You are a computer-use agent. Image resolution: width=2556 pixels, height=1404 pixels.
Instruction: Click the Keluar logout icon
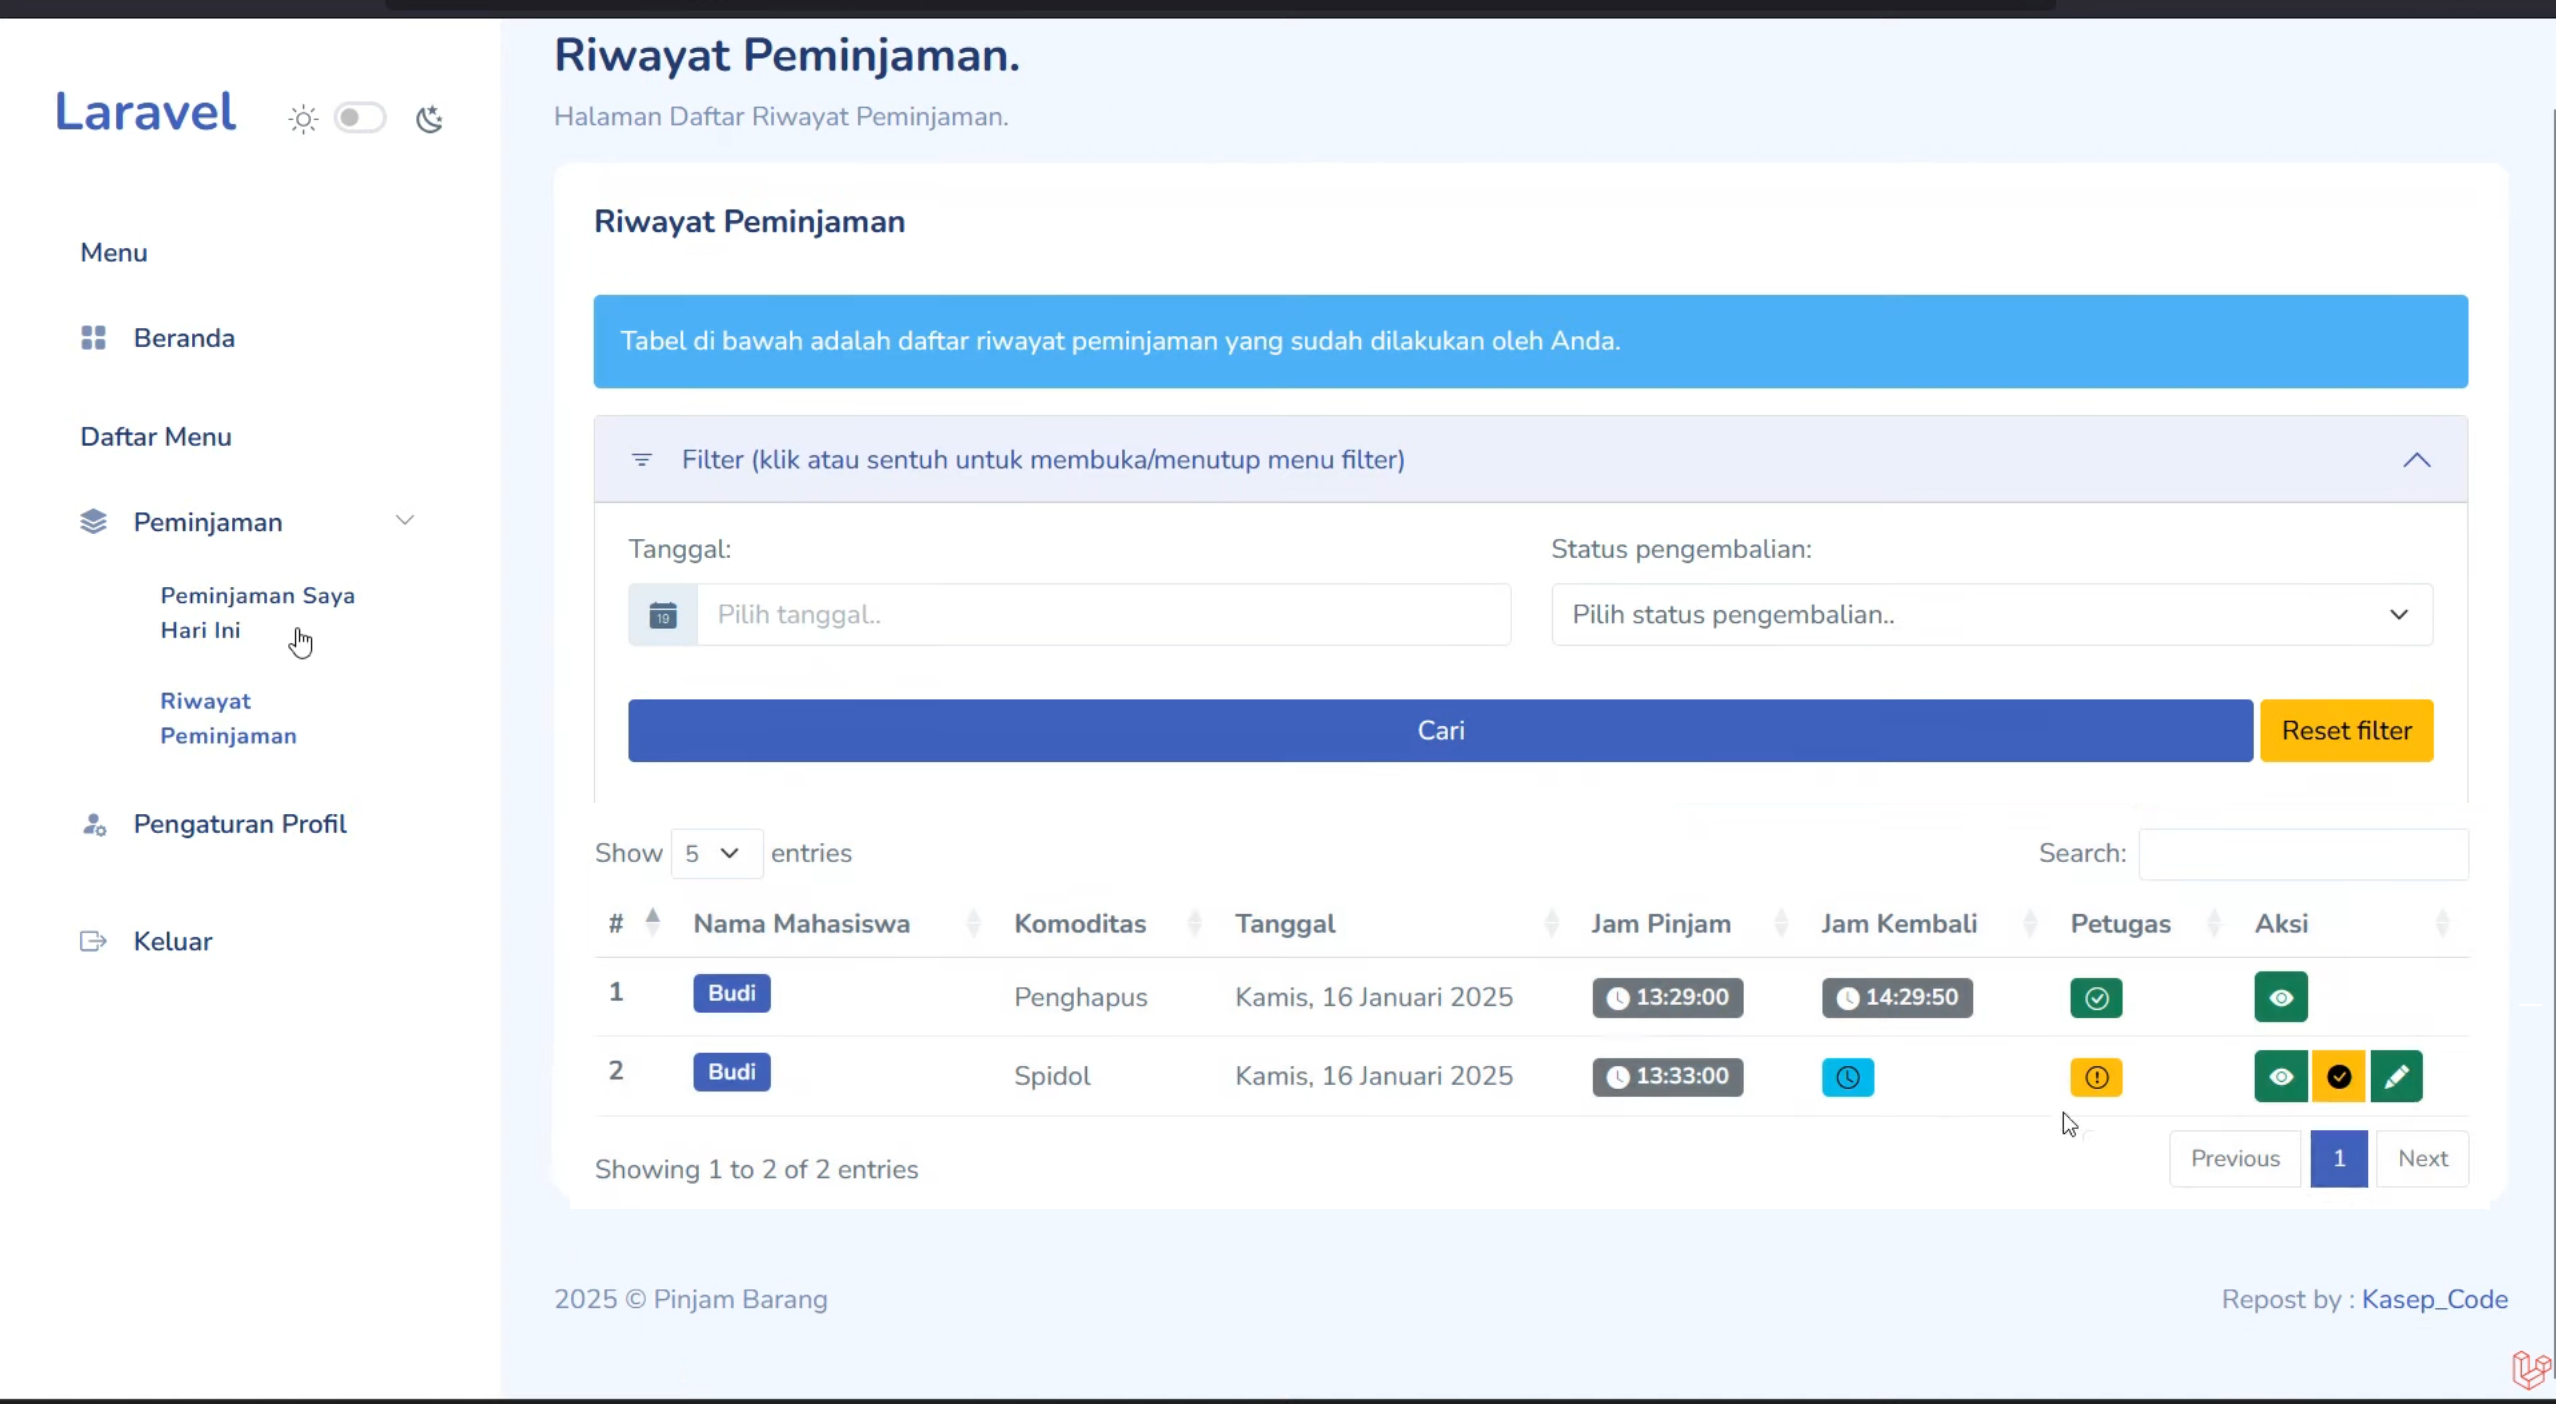93,941
